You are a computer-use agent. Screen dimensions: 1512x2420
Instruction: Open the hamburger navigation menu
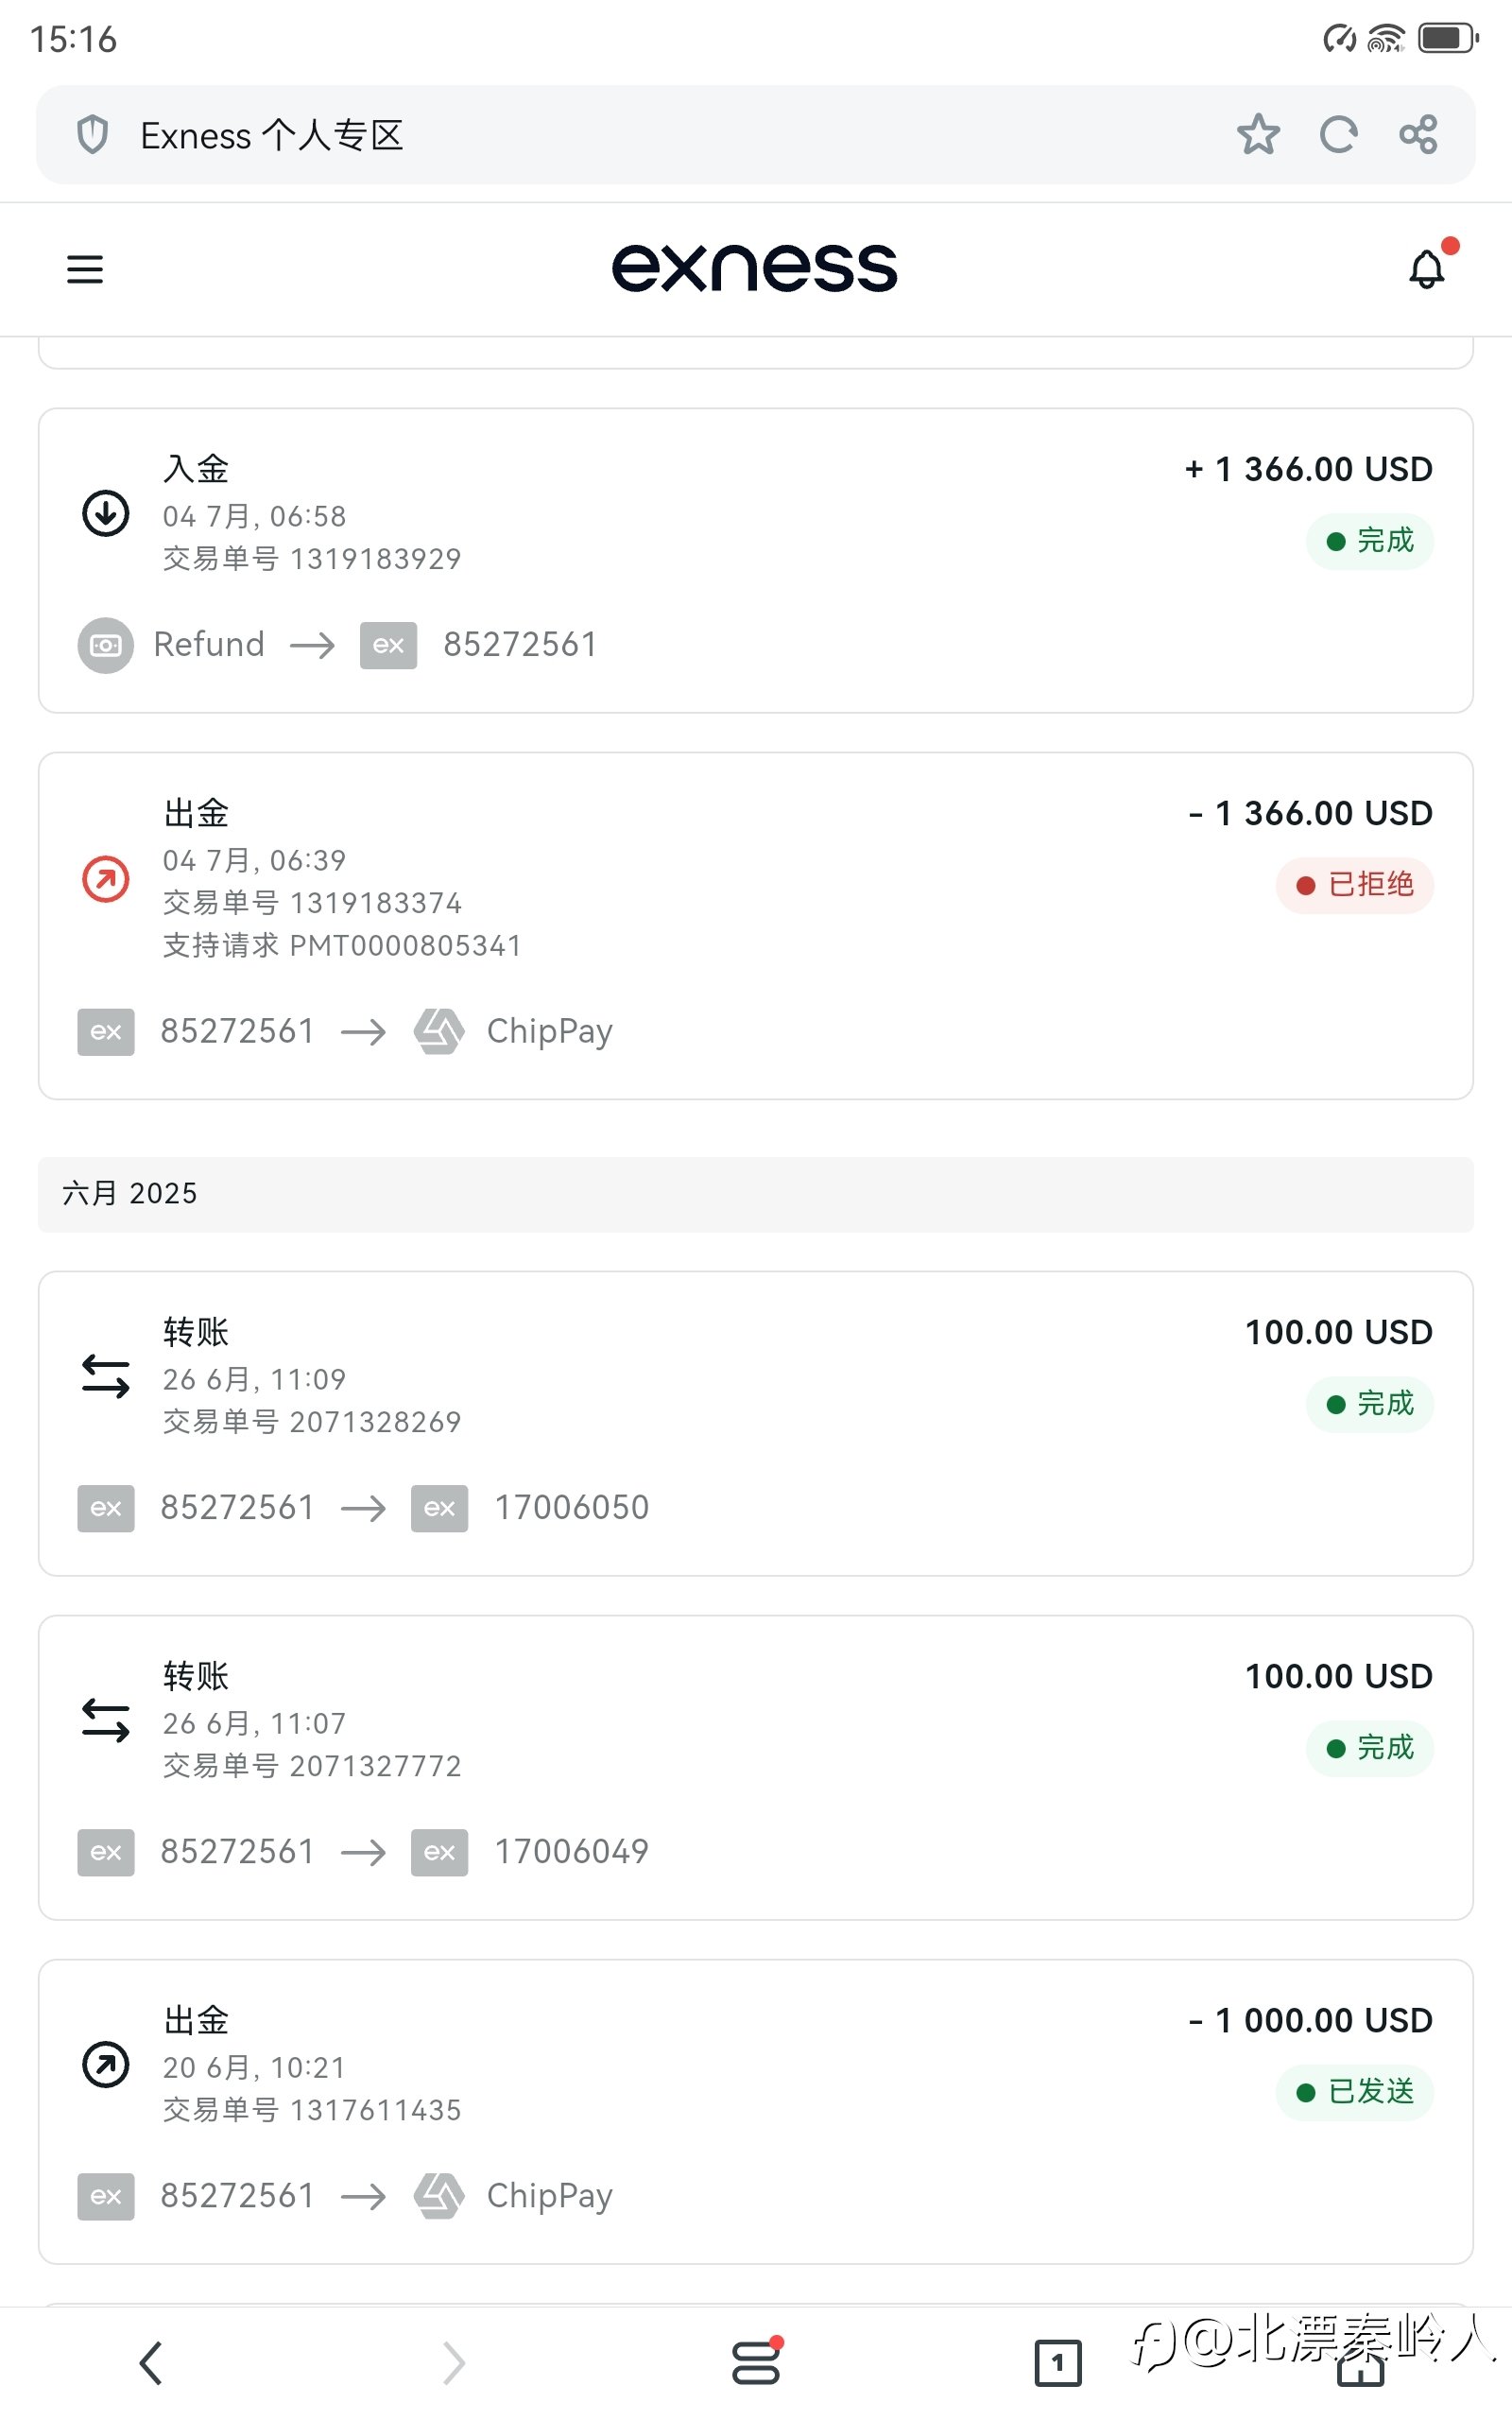click(85, 269)
